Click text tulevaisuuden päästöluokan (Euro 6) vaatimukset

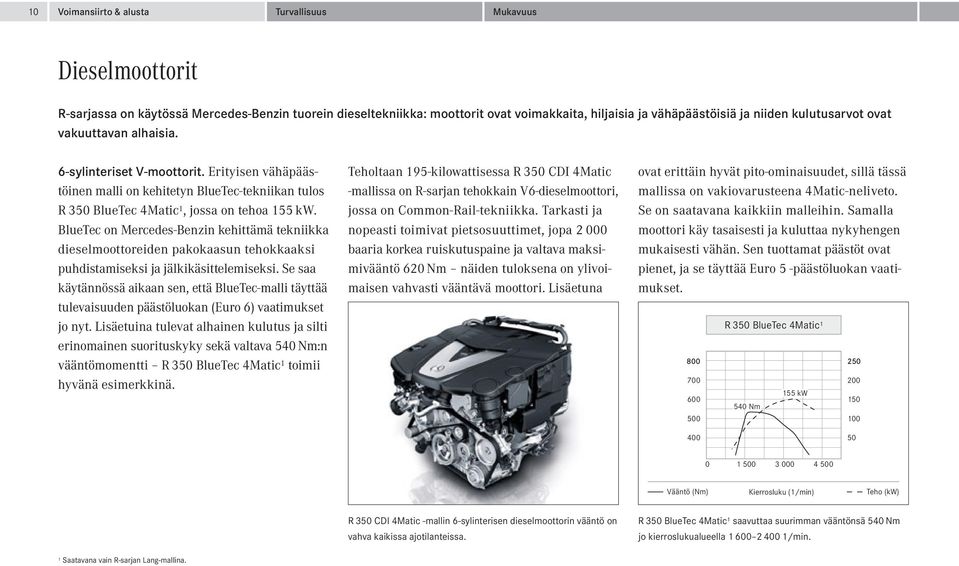[191, 307]
